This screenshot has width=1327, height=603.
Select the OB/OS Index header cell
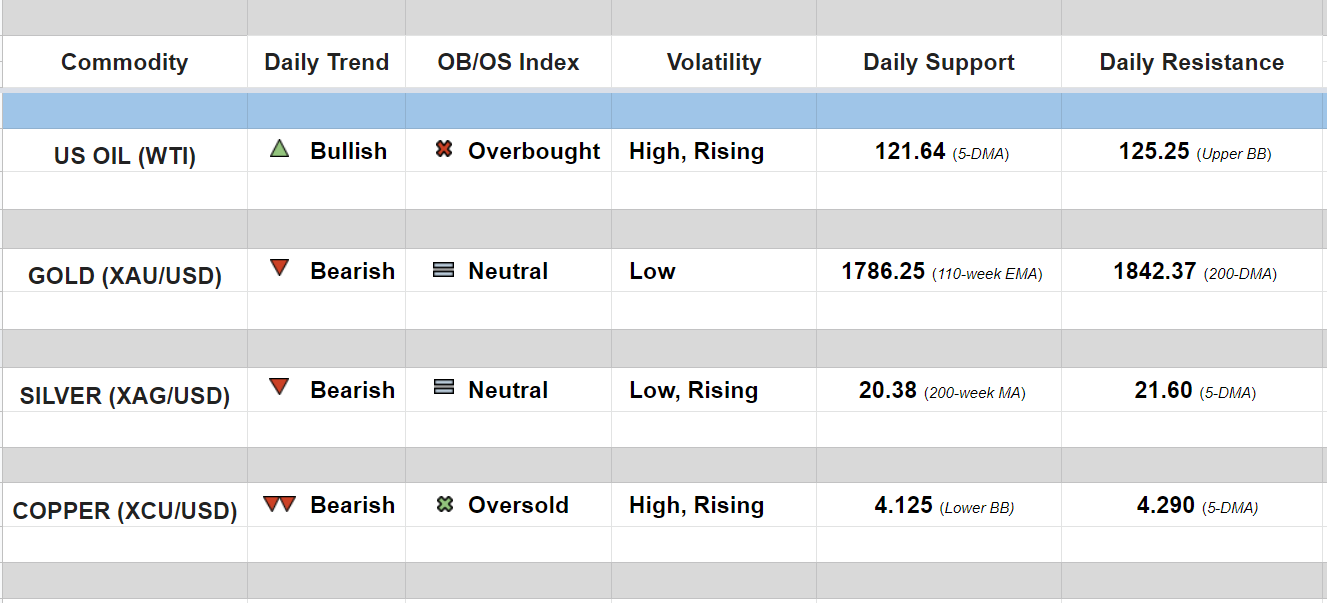click(x=508, y=62)
